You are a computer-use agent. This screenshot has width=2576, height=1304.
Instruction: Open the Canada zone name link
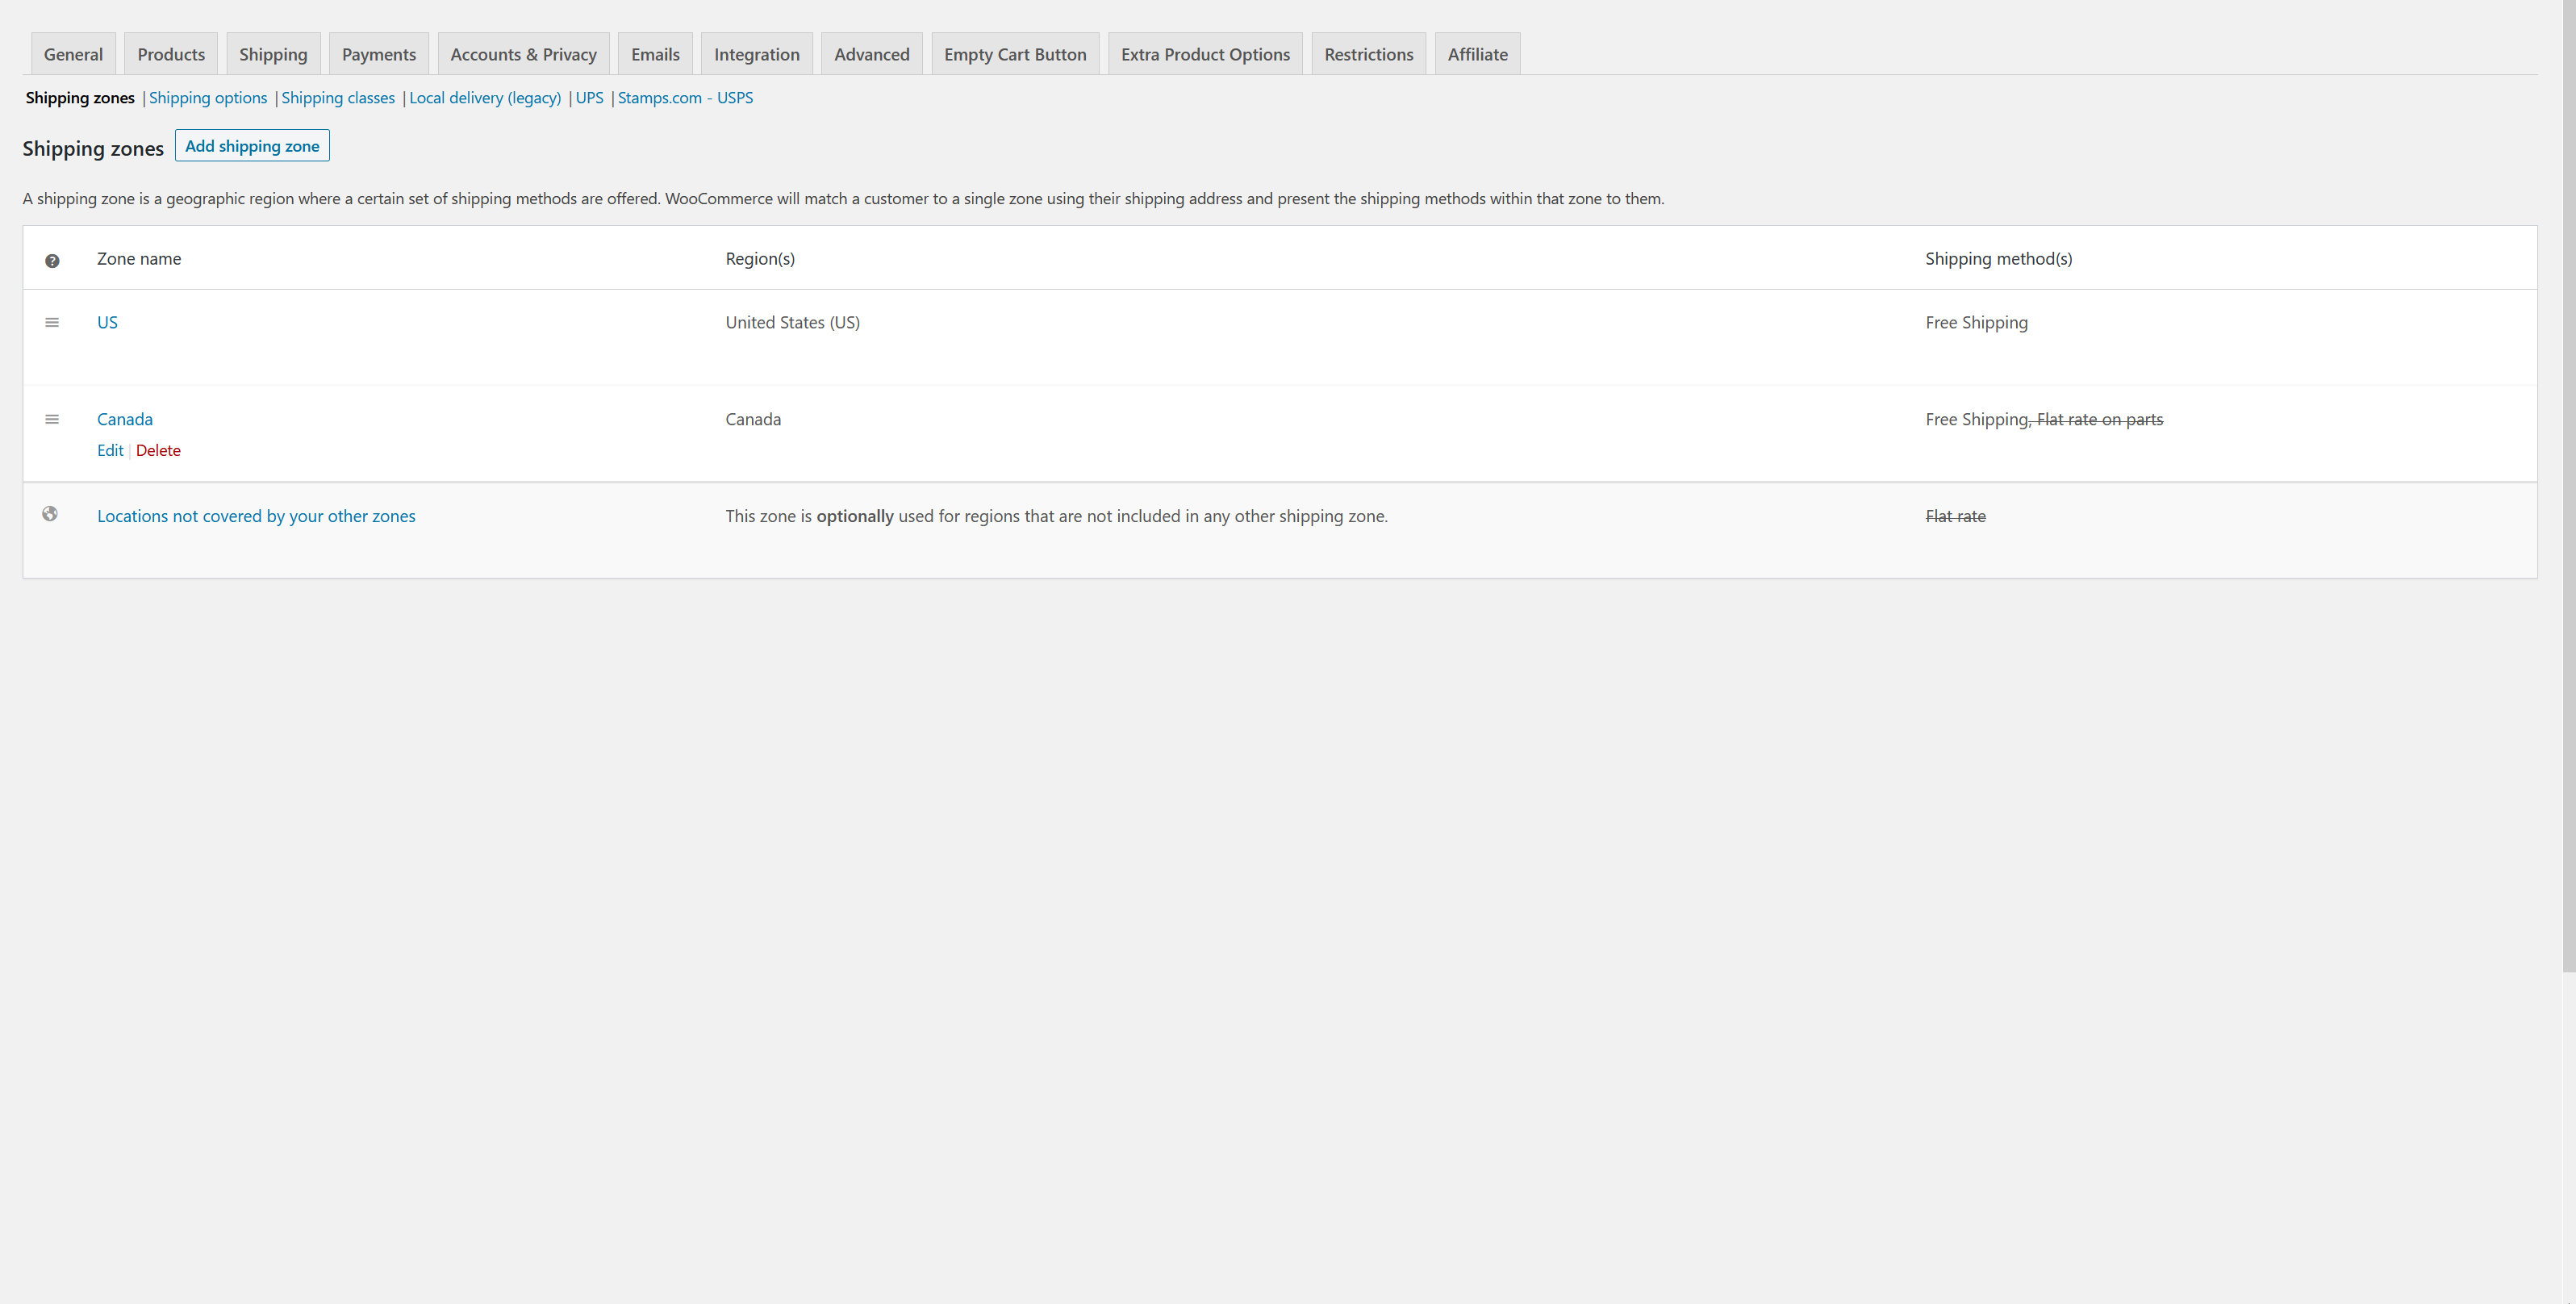(x=125, y=419)
